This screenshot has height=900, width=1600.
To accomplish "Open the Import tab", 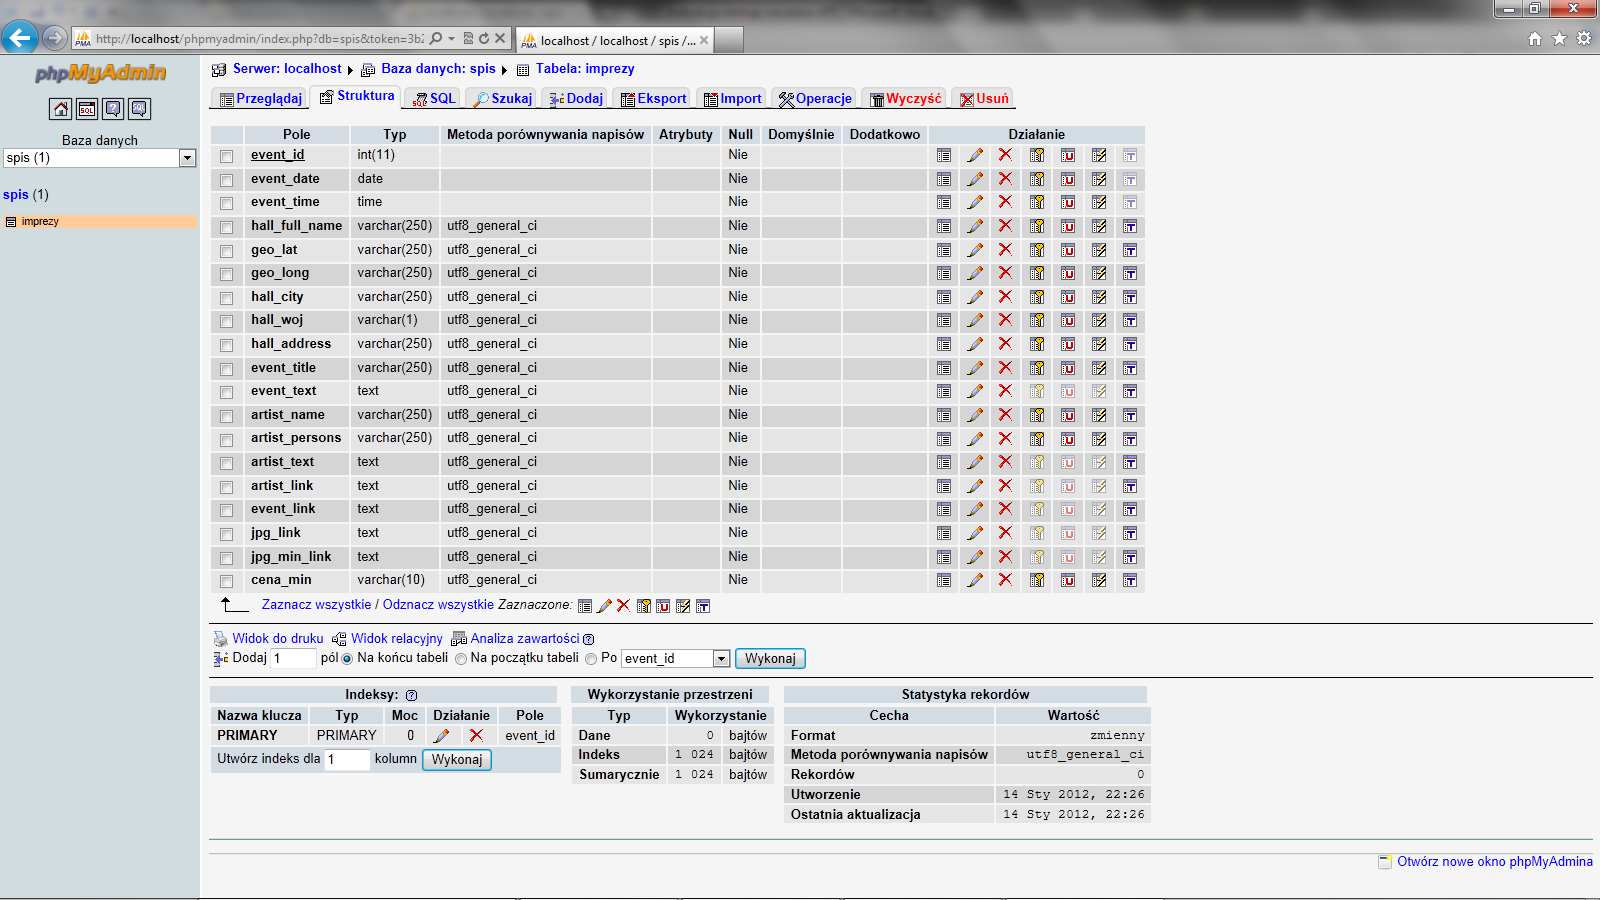I will (x=732, y=99).
